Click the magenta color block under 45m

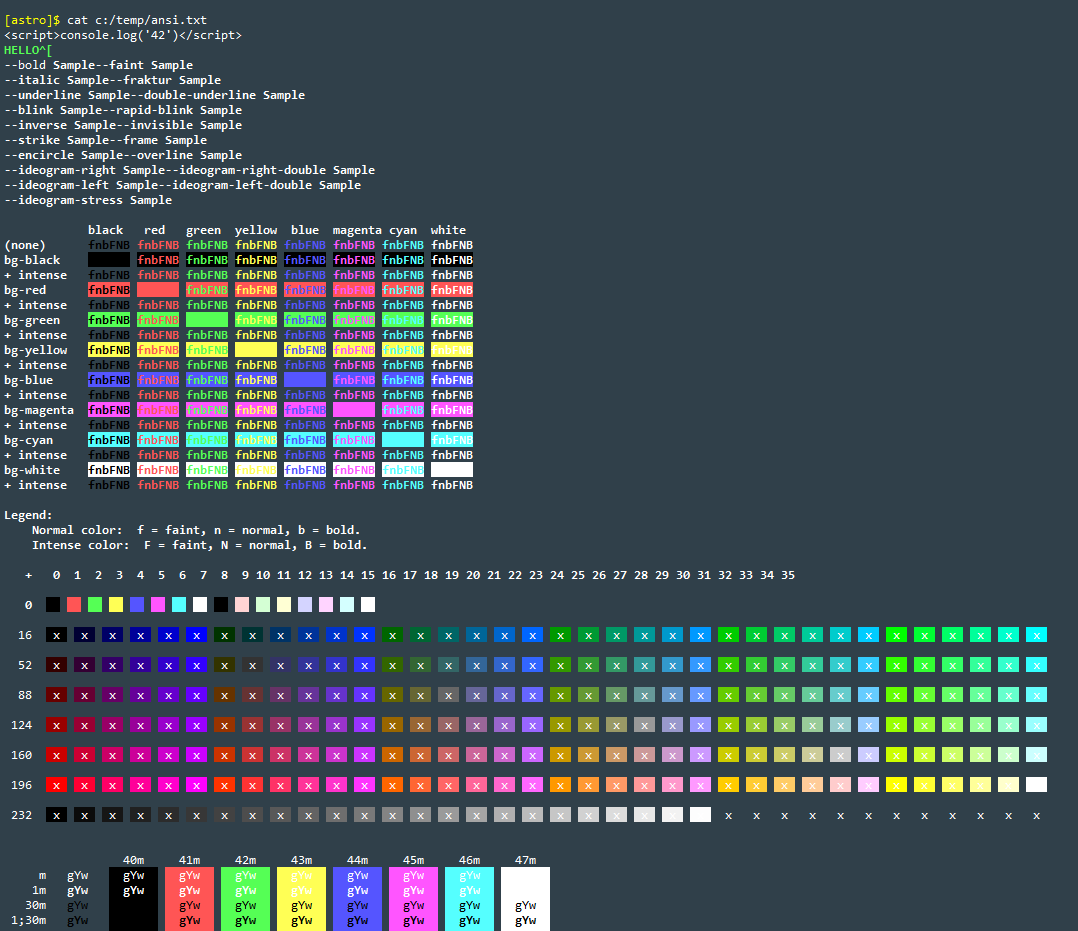pos(413,899)
